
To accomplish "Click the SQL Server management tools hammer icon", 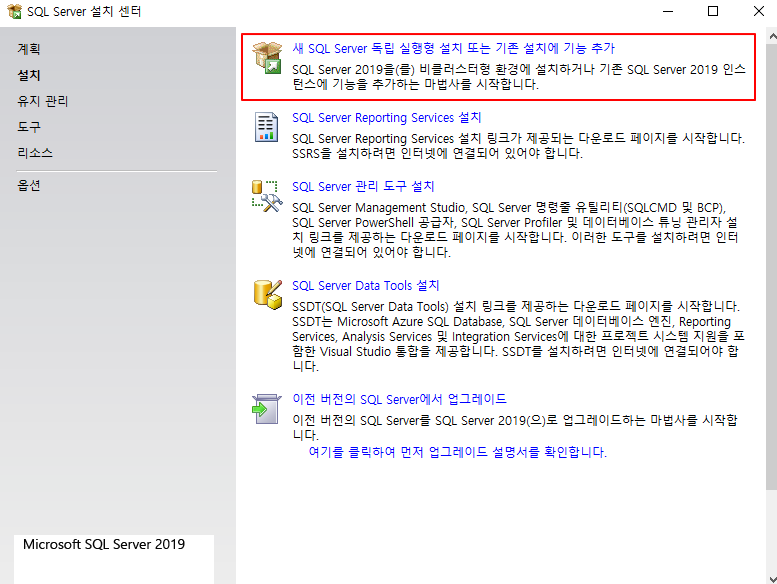I will 267,196.
